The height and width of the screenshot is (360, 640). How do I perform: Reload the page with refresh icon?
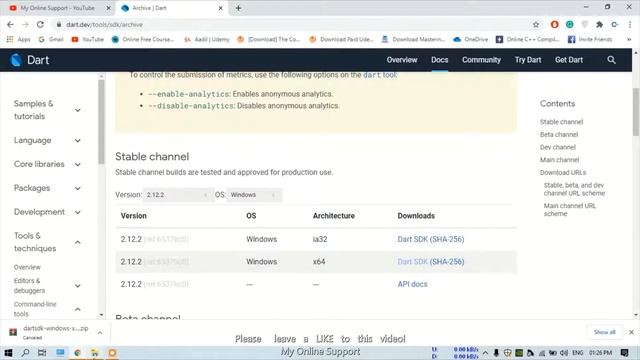coord(40,24)
